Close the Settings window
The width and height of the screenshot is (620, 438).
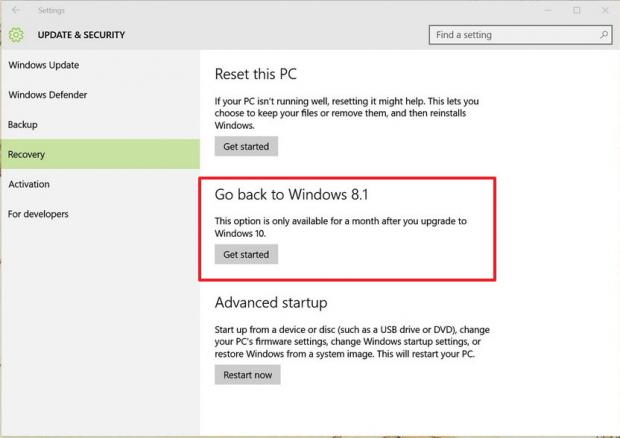(604, 10)
